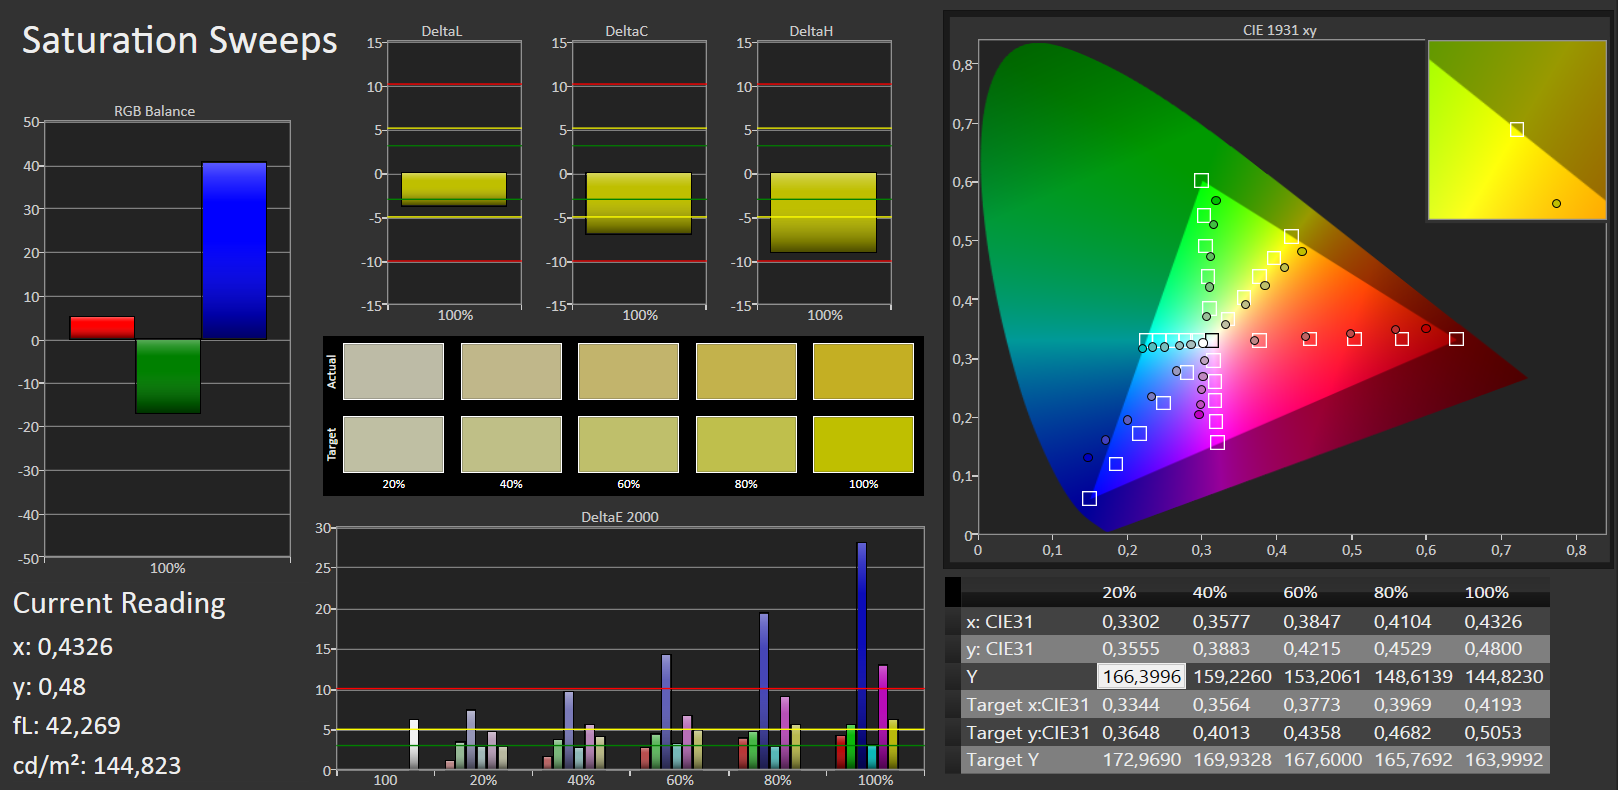
Task: Click the 100% blue target square on CIE chart
Action: coord(1089,498)
